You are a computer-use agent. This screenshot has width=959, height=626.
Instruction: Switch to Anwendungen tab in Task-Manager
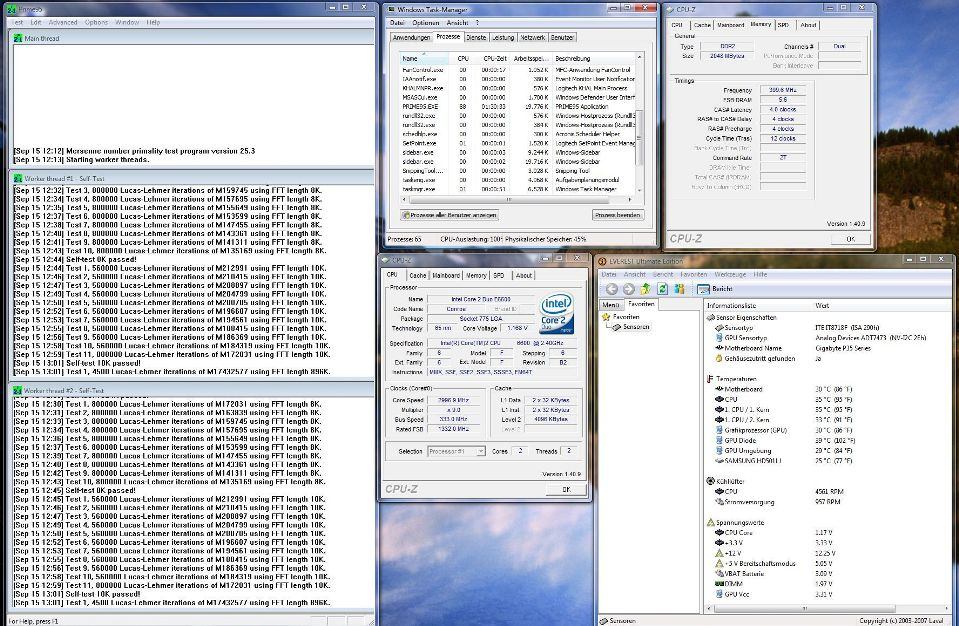tap(412, 37)
